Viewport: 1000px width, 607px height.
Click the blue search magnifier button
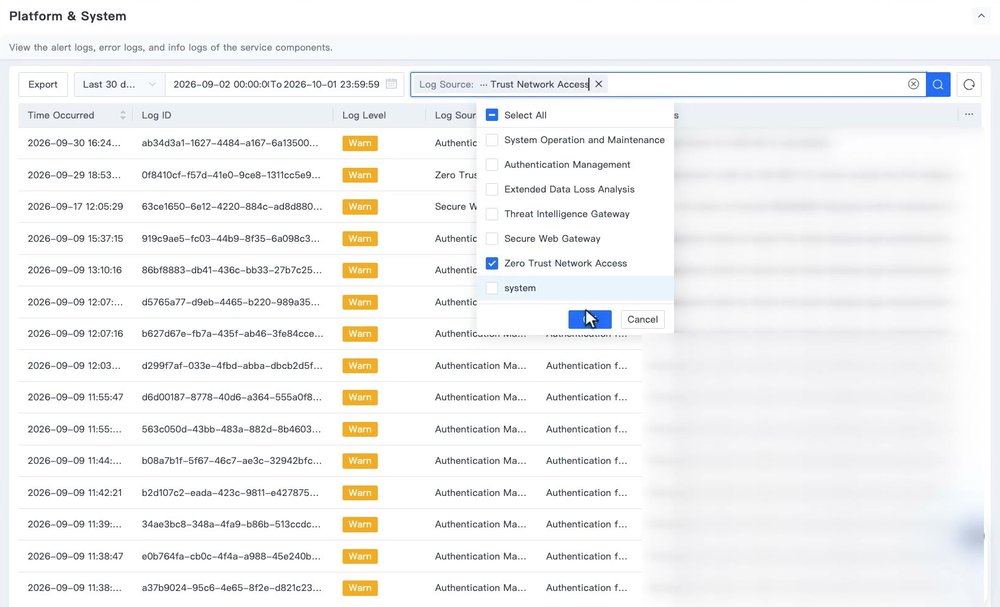(x=938, y=84)
